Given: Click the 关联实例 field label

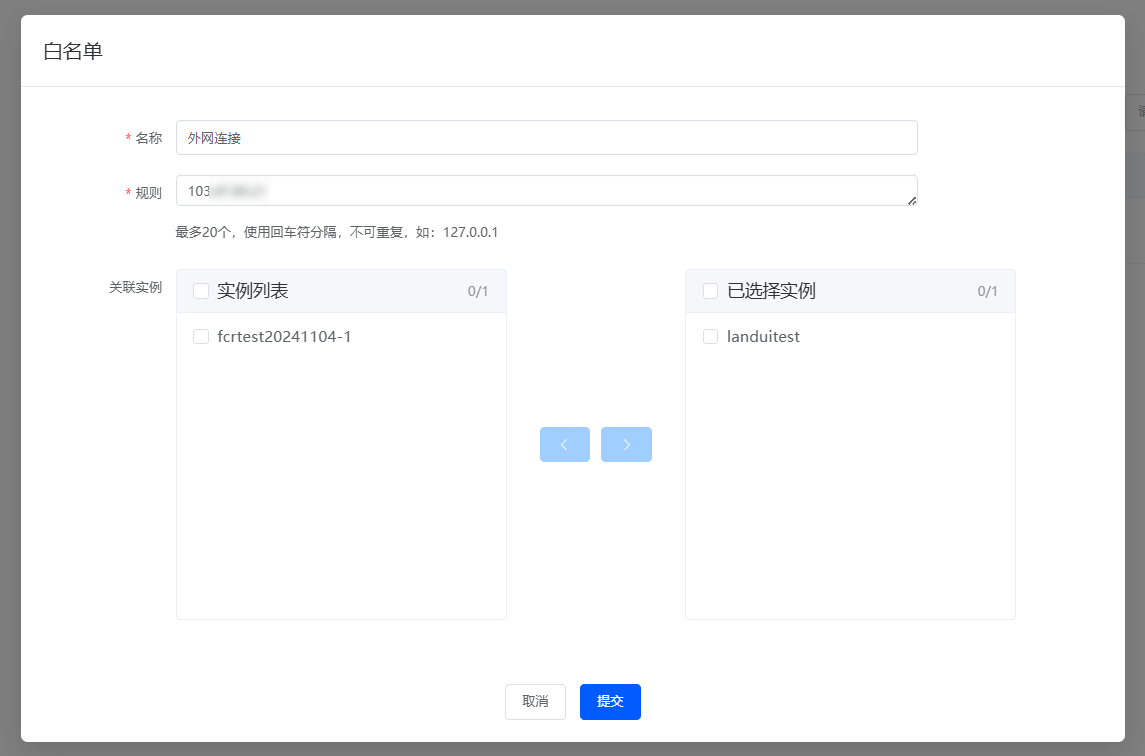Looking at the screenshot, I should tap(135, 287).
